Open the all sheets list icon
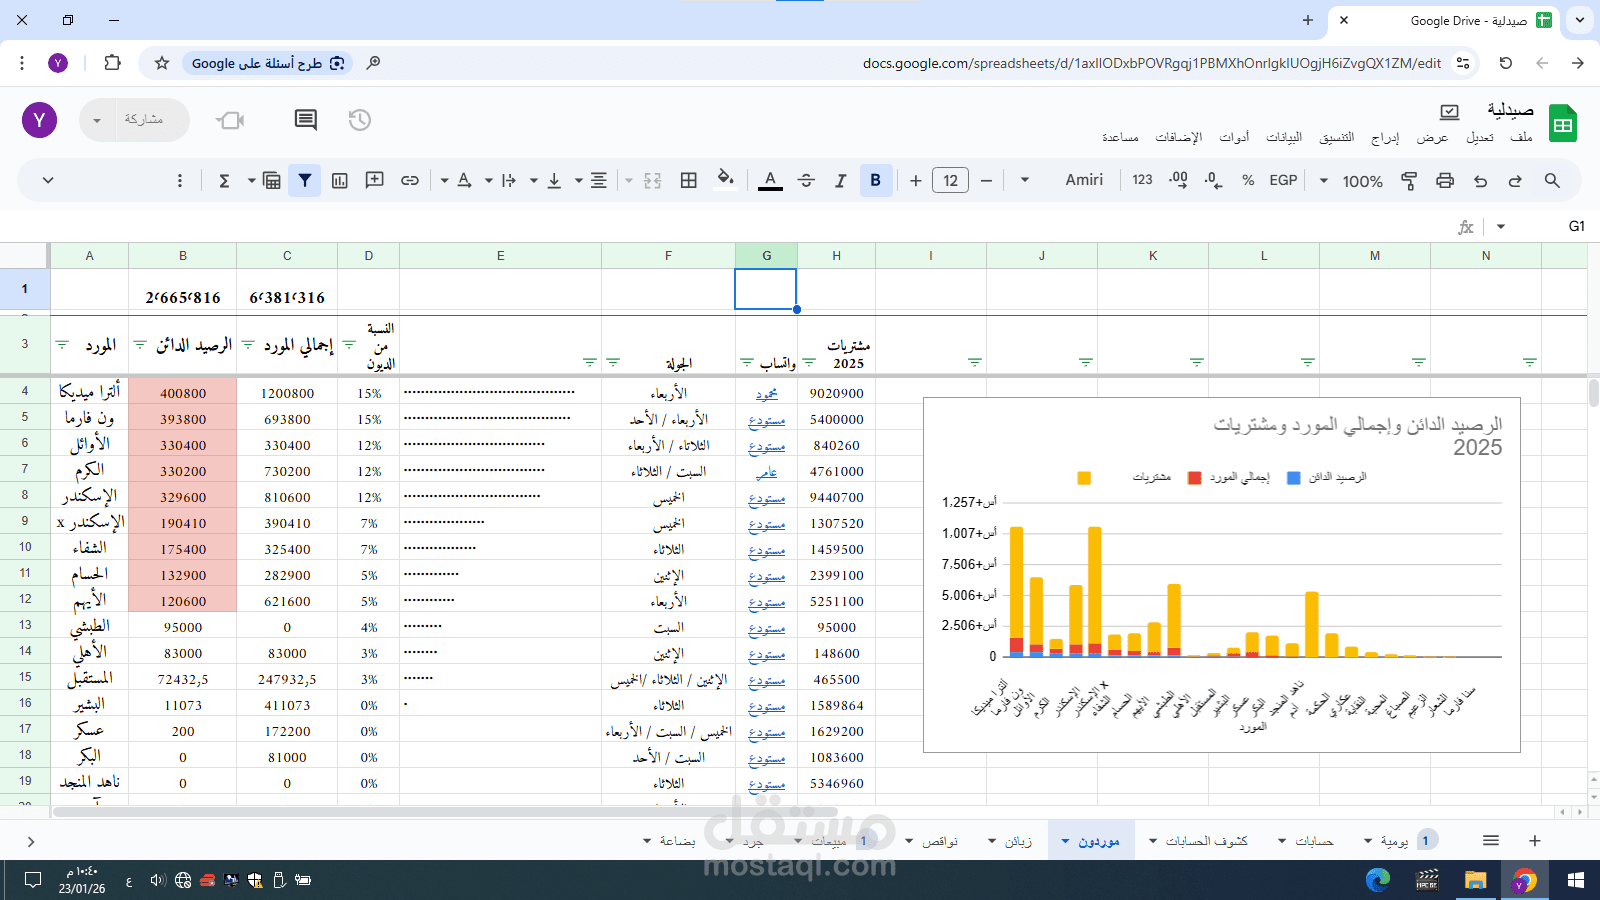 pyautogui.click(x=1491, y=841)
